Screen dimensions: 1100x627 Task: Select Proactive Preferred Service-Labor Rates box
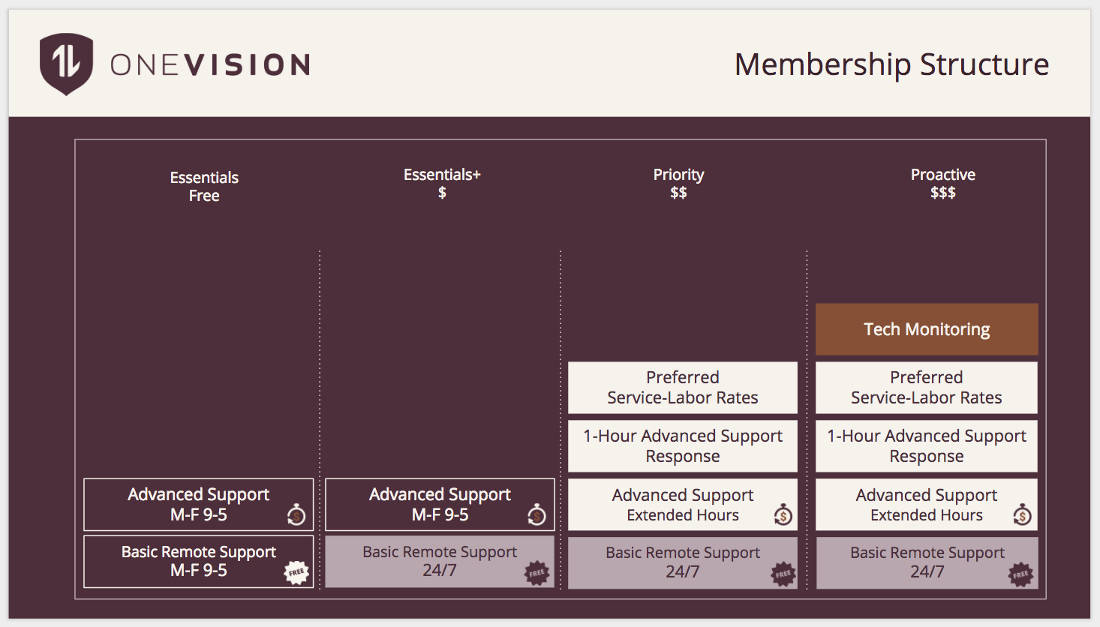[927, 388]
